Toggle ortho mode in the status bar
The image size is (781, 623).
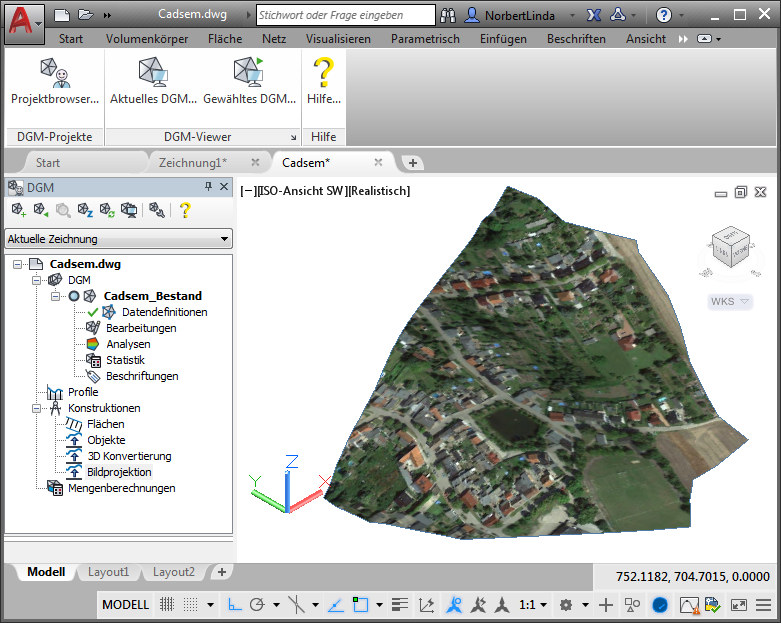233,605
